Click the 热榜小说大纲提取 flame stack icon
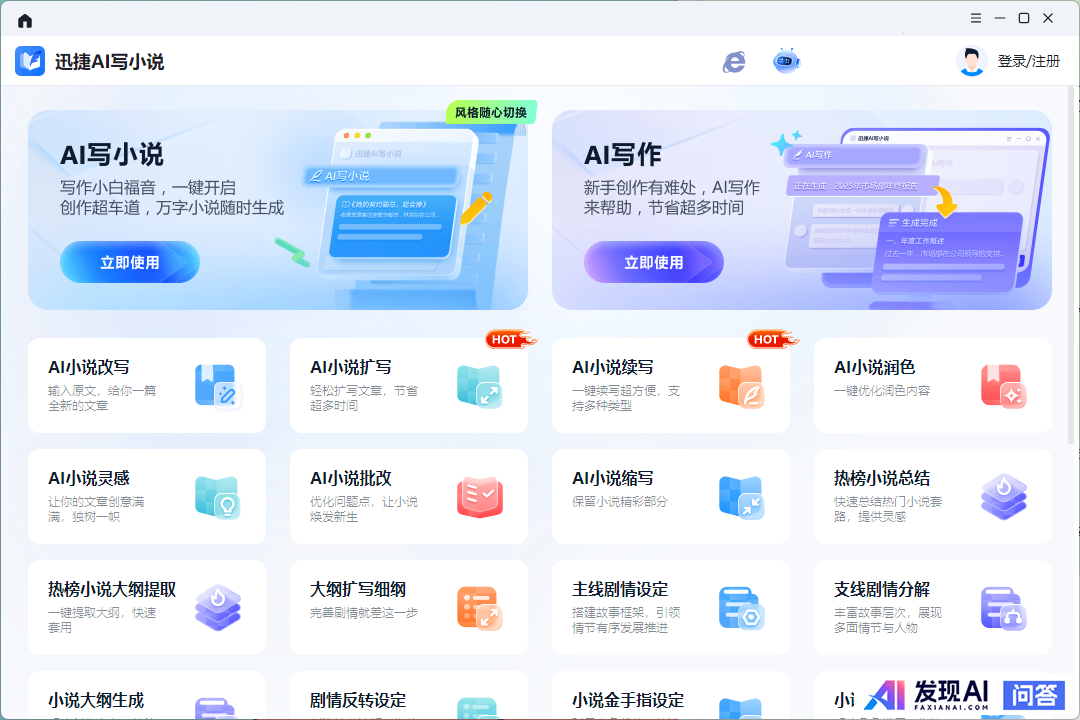 (x=218, y=608)
